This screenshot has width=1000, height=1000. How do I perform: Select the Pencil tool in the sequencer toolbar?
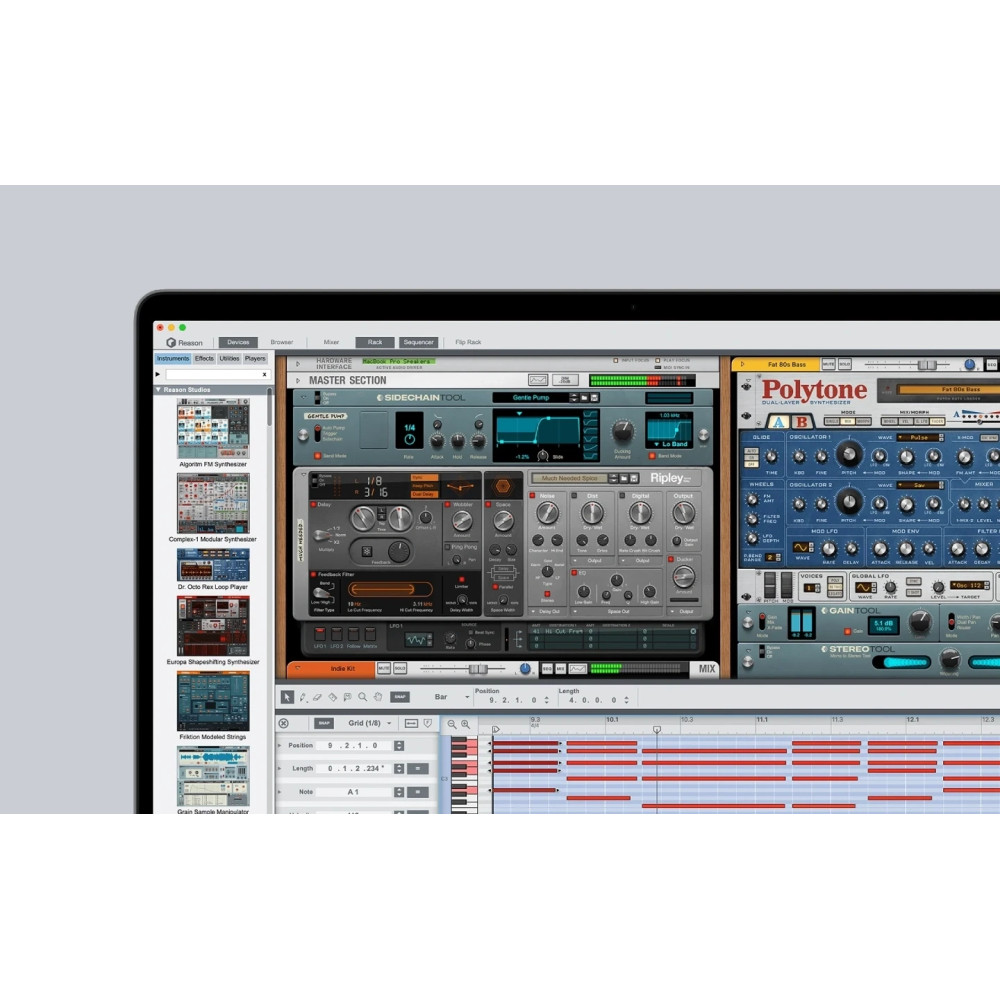click(302, 697)
